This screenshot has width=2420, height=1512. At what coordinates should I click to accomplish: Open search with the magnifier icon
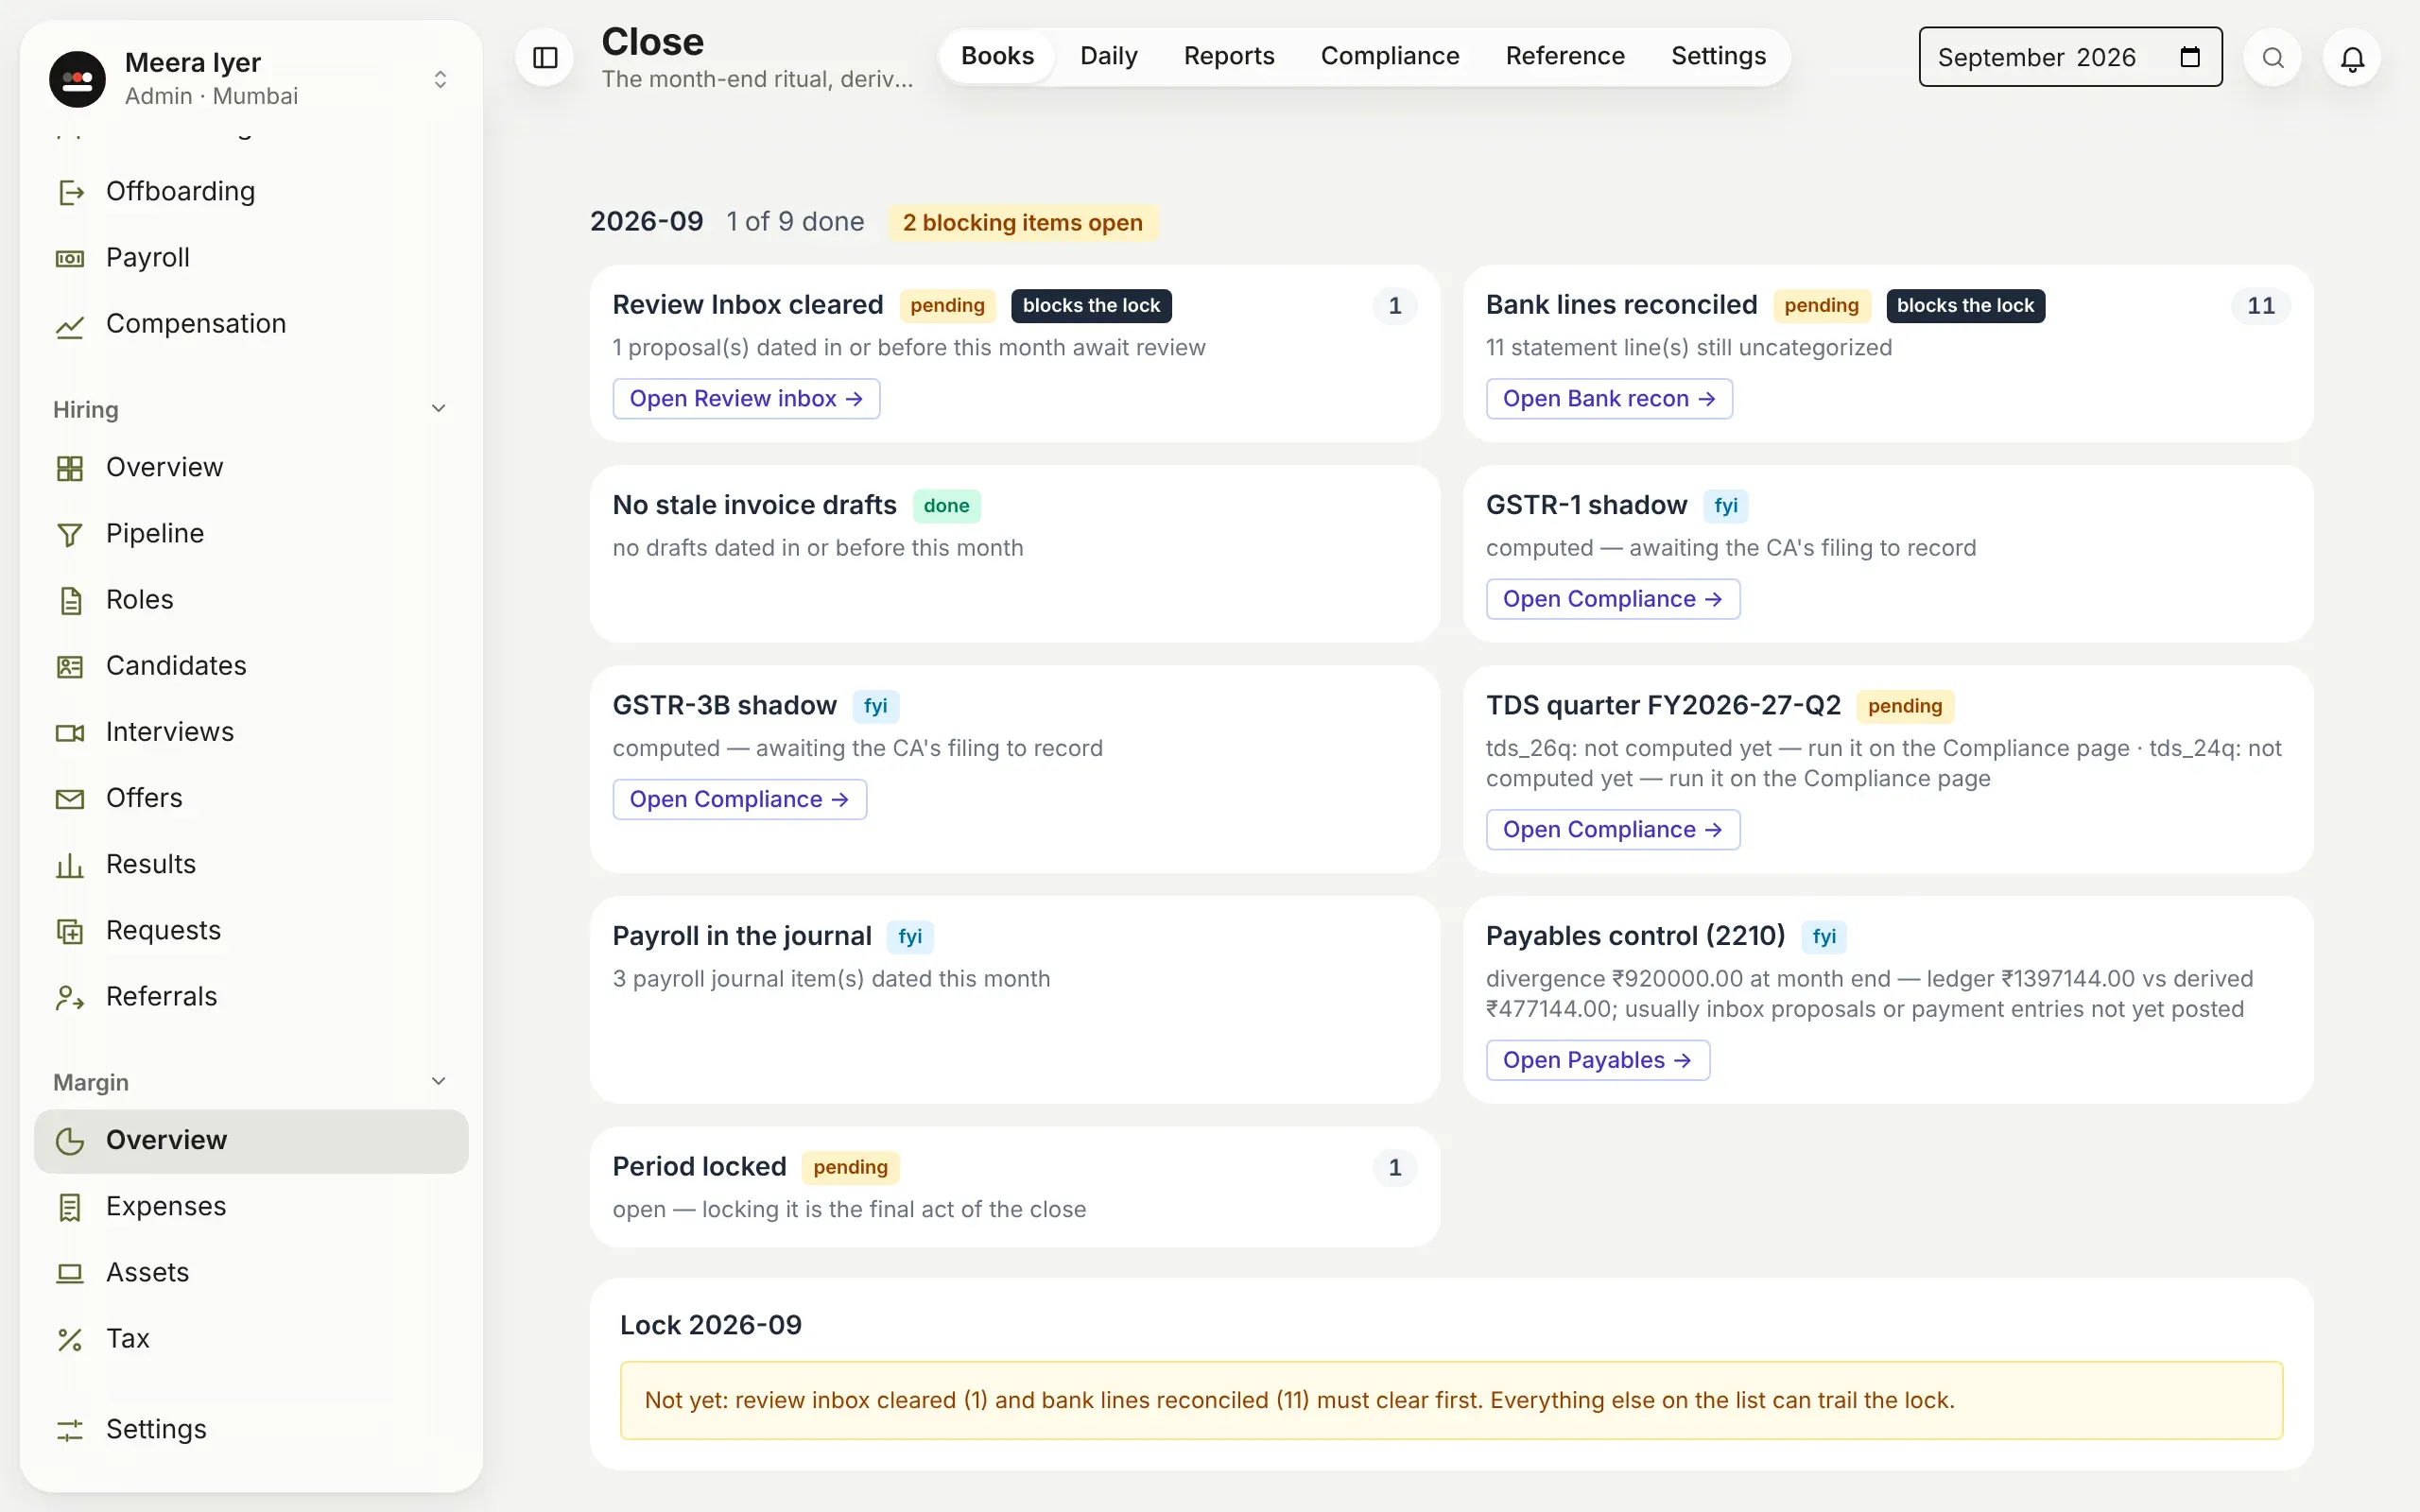pos(2272,58)
